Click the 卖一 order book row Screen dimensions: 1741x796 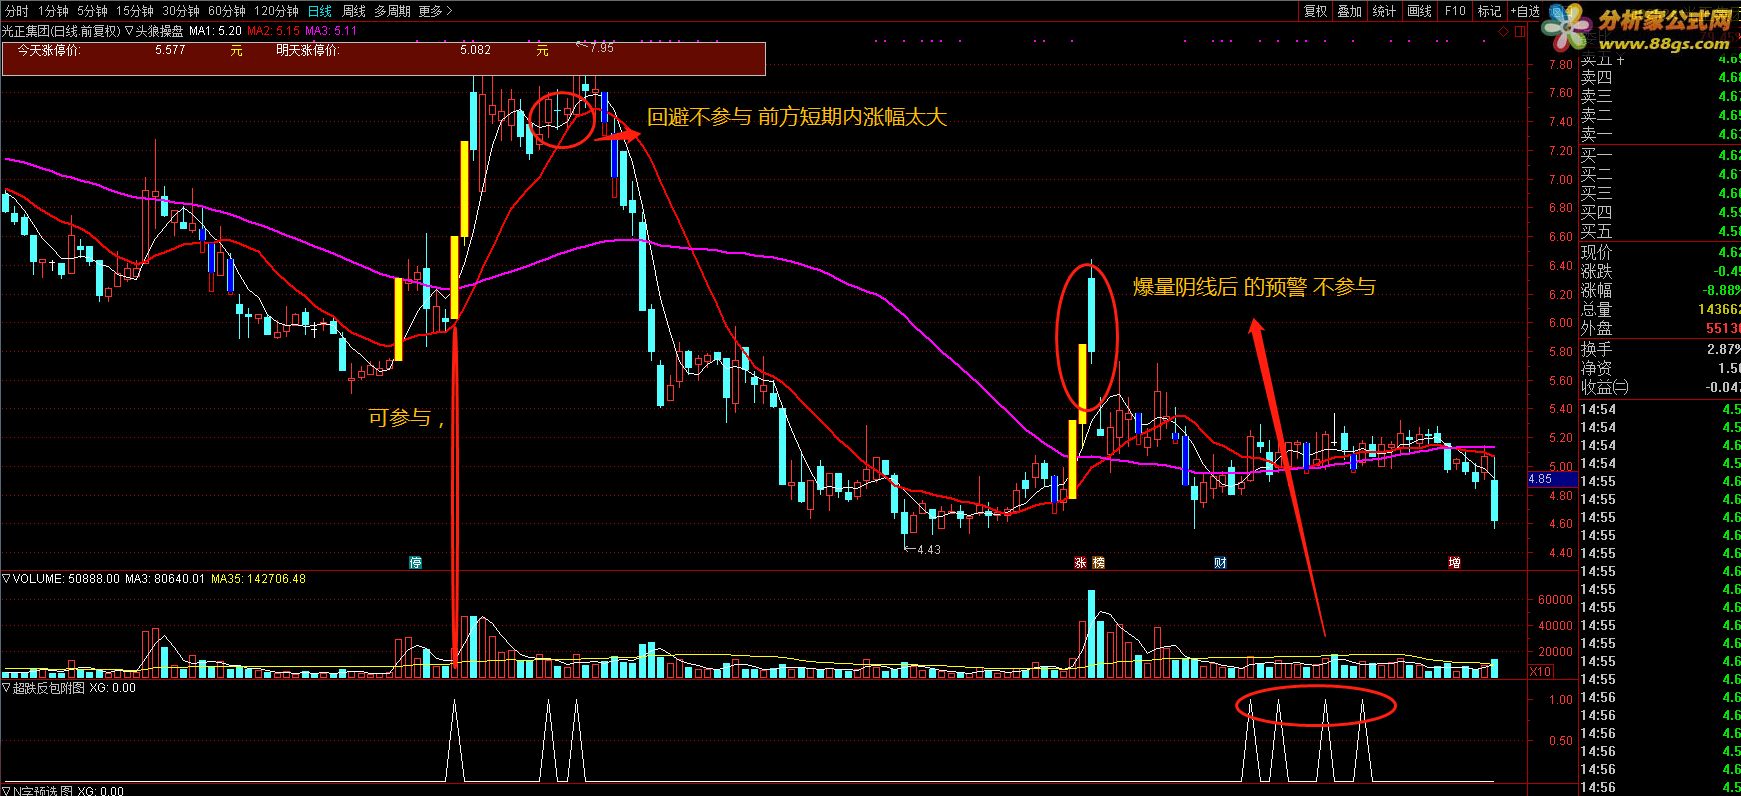click(x=1660, y=135)
